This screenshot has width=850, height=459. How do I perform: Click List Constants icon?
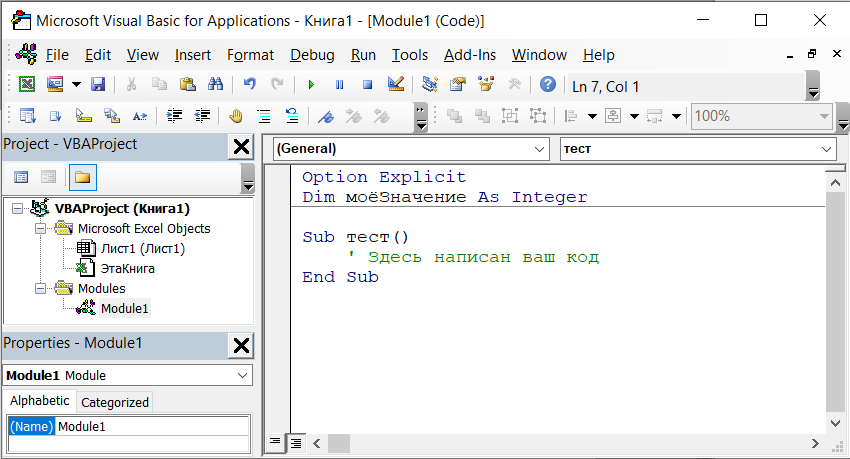(x=55, y=116)
